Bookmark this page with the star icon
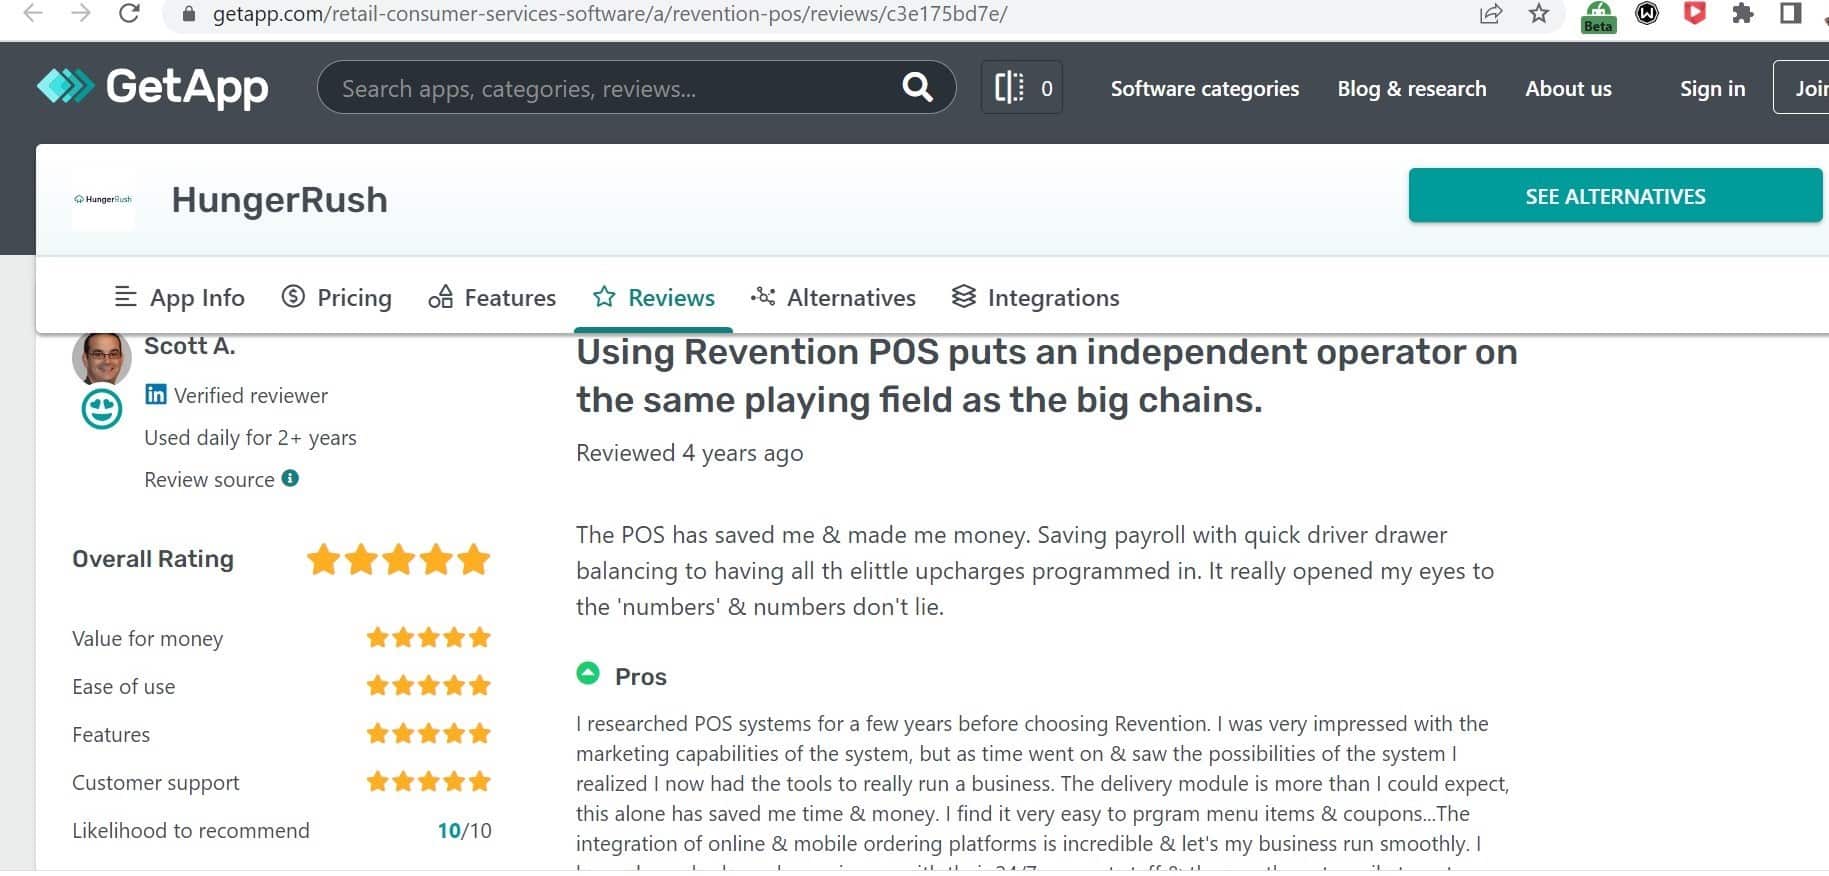The height and width of the screenshot is (876, 1829). (x=1539, y=13)
